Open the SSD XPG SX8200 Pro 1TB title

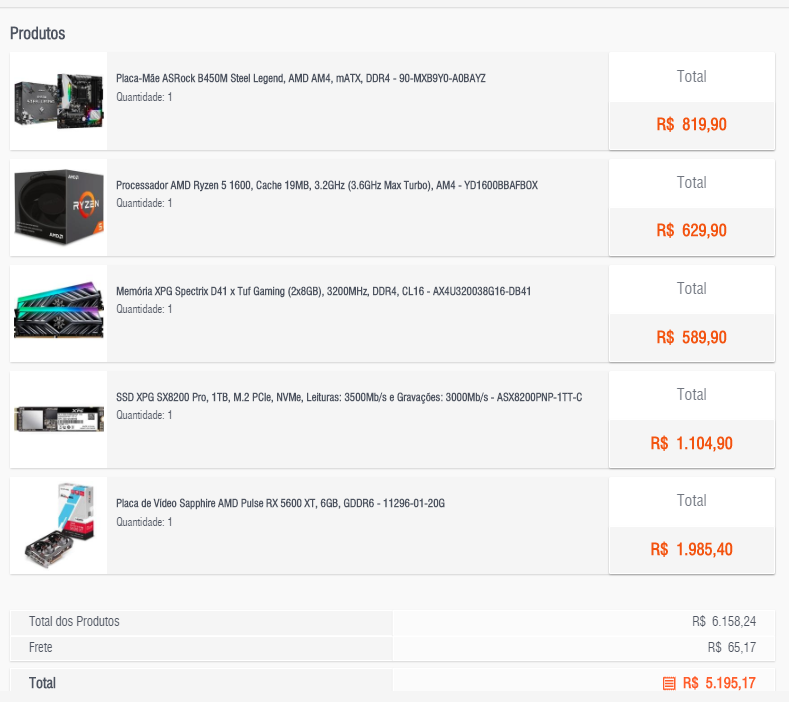349,398
